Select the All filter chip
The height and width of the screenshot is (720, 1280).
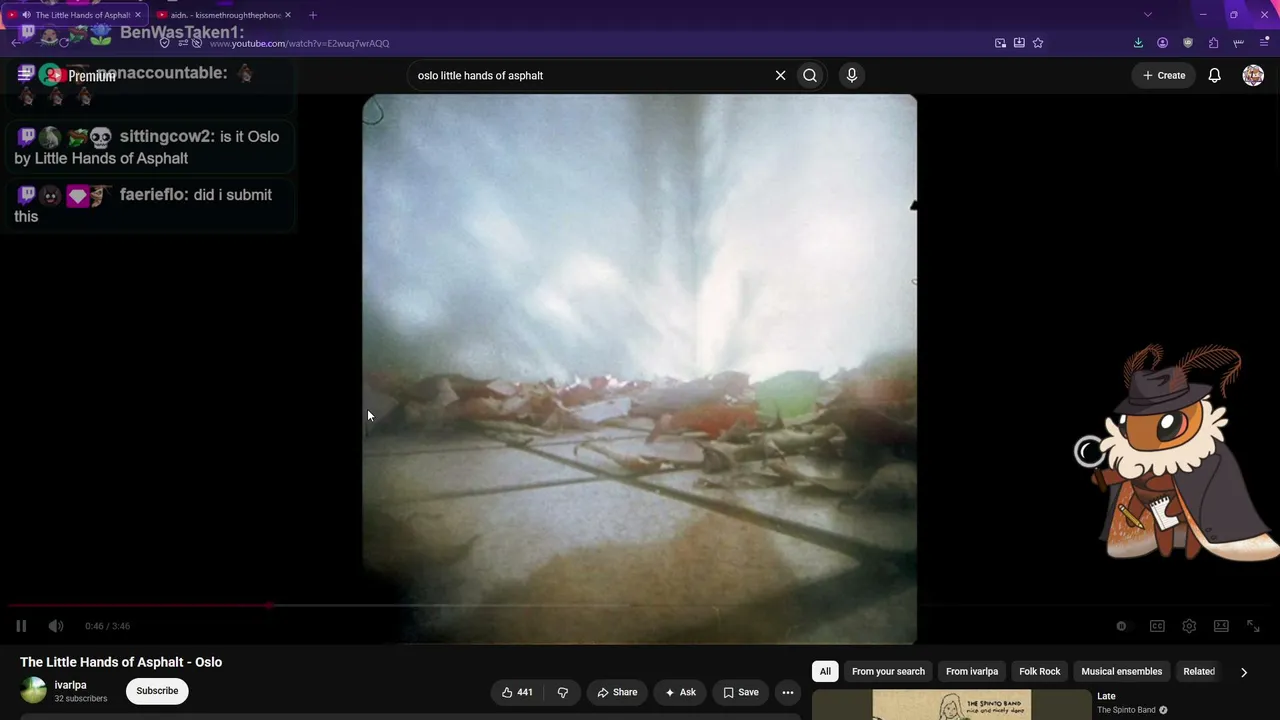(825, 671)
